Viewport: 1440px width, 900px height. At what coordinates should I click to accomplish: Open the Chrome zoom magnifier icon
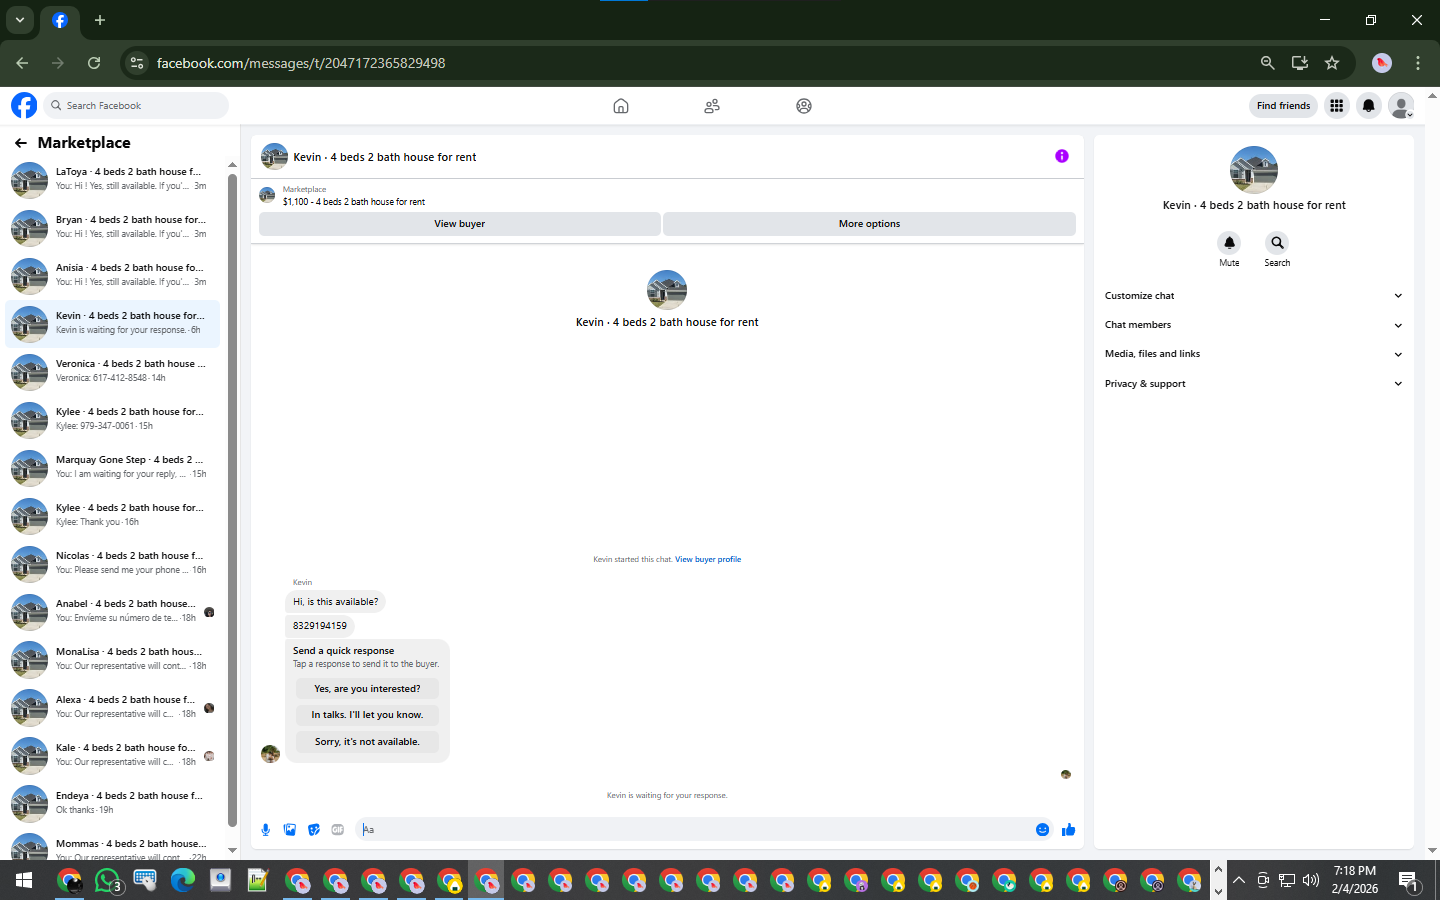click(x=1268, y=63)
